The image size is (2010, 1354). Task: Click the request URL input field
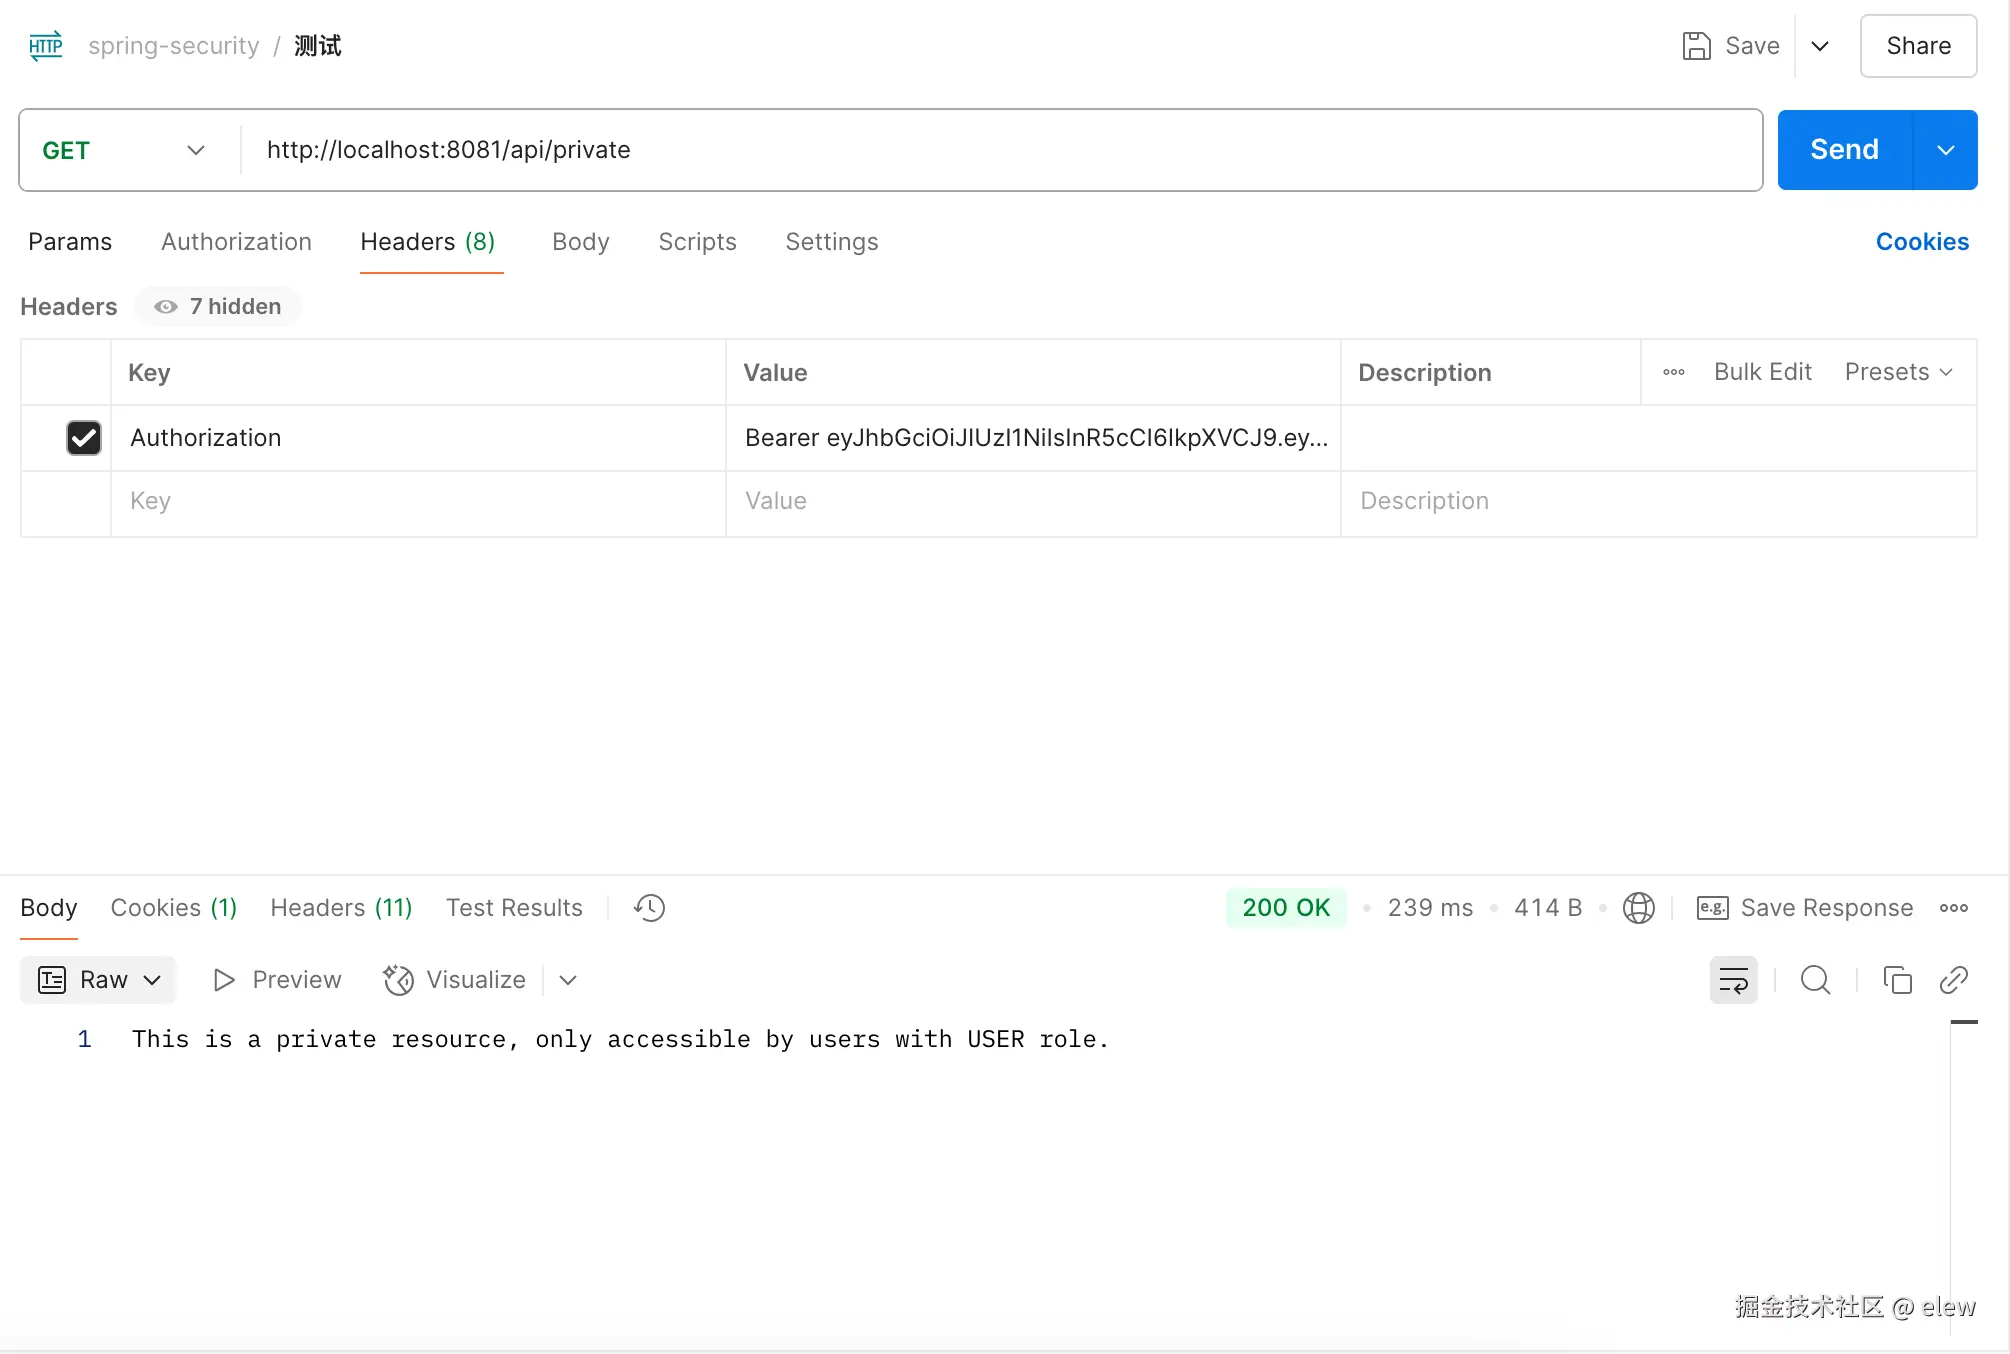click(1000, 150)
